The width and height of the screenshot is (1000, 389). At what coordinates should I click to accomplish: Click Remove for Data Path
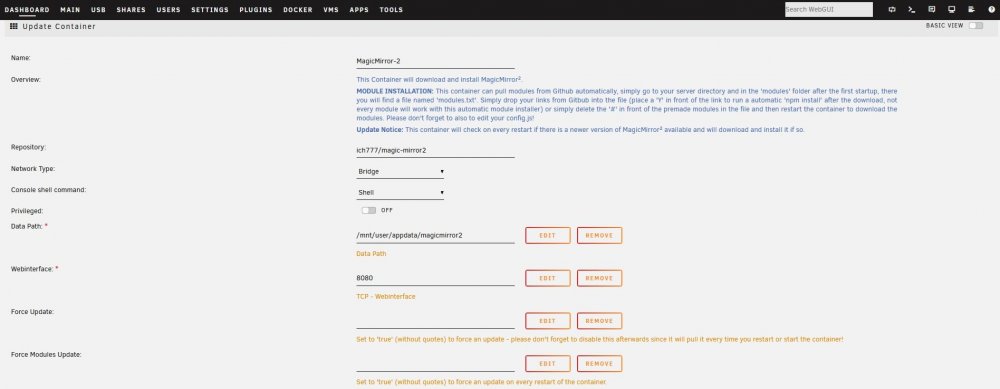pyautogui.click(x=599, y=235)
